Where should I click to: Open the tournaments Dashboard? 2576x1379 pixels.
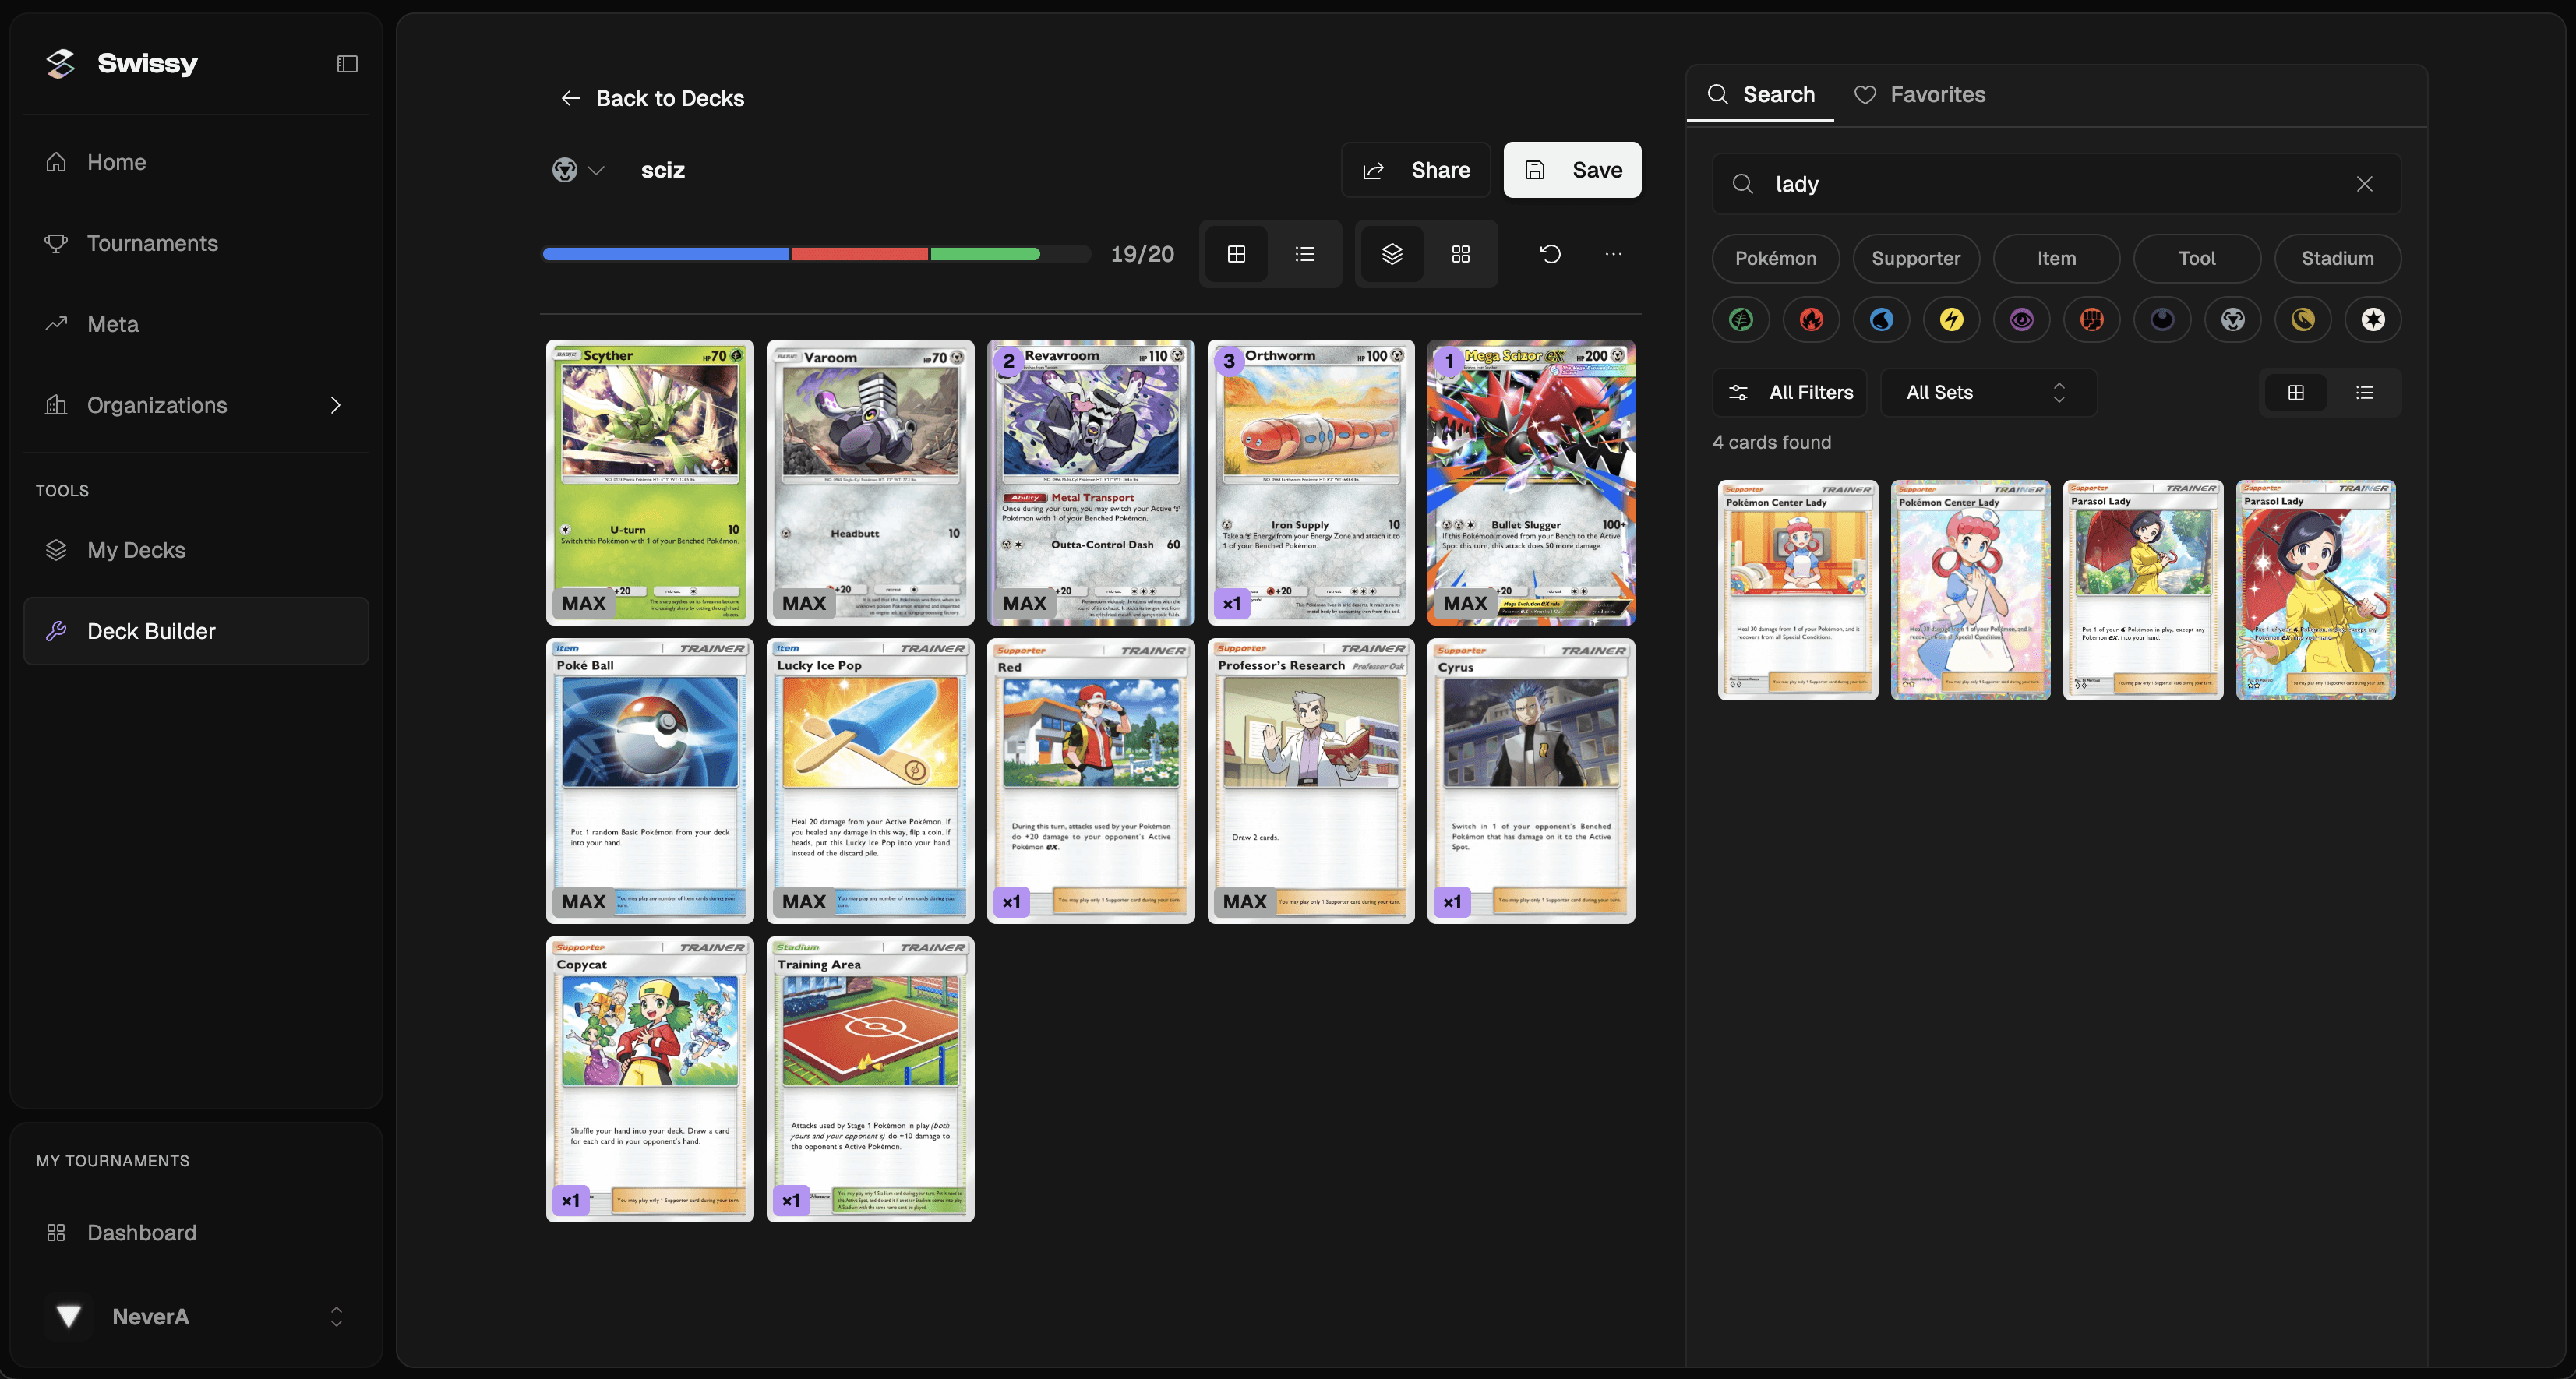click(x=196, y=1232)
